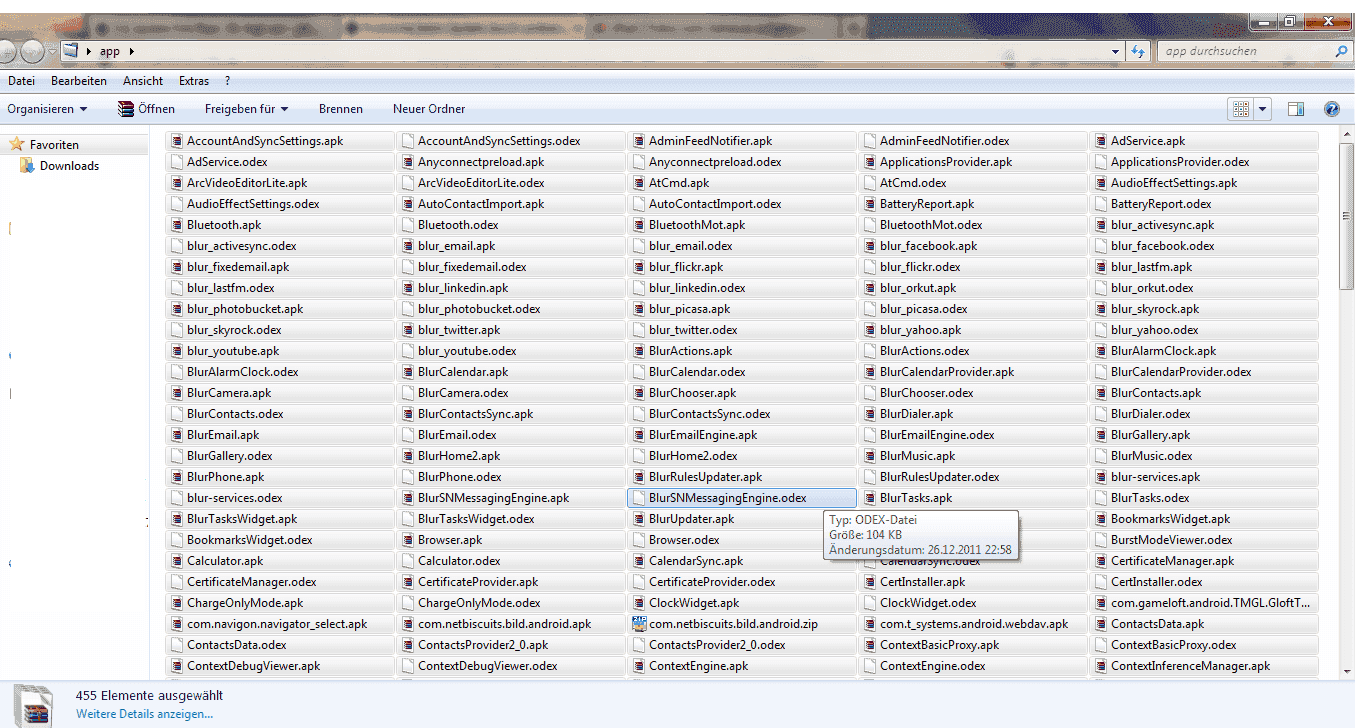Select BlurSNMessagingEngine.odex file
This screenshot has width=1366, height=728.
(742, 498)
